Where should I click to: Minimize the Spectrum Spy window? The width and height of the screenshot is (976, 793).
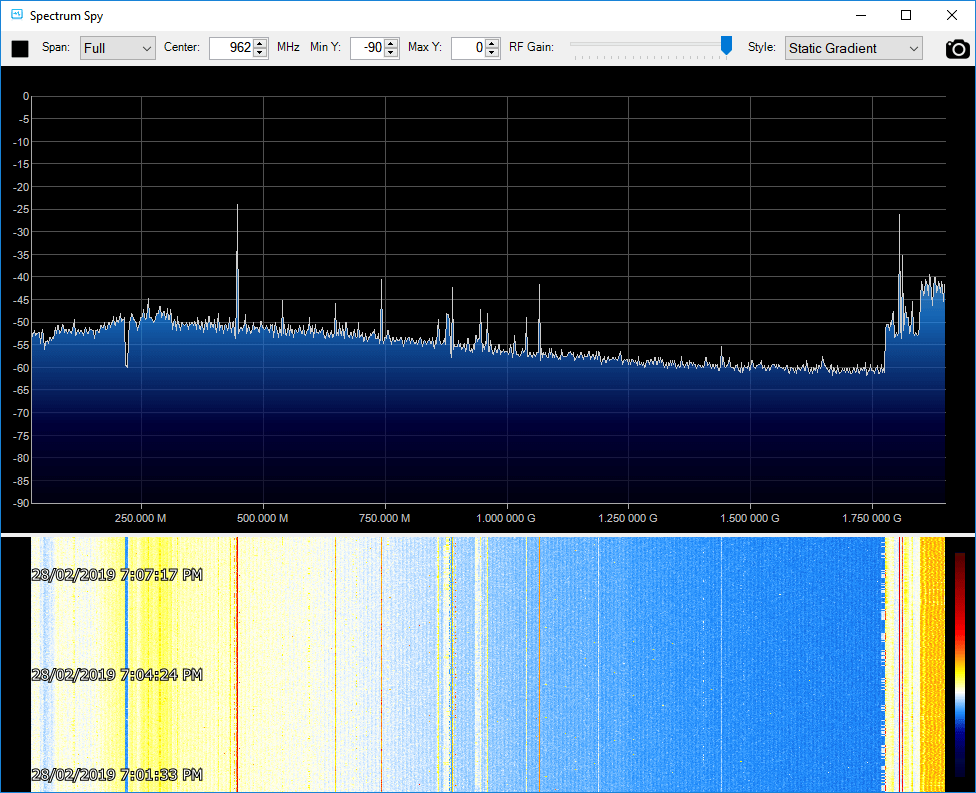[860, 15]
